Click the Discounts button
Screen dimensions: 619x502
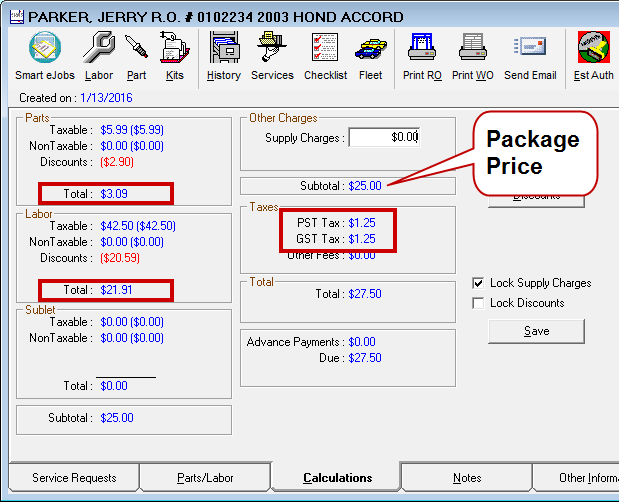[x=536, y=199]
